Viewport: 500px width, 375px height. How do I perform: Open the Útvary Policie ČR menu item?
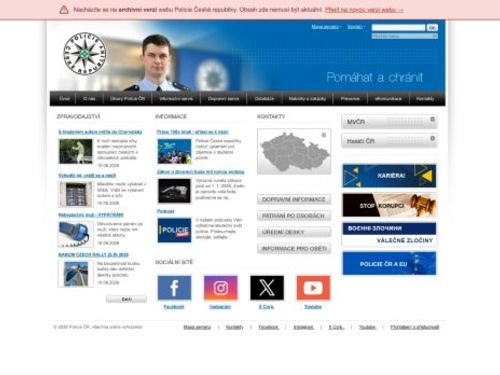(127, 99)
